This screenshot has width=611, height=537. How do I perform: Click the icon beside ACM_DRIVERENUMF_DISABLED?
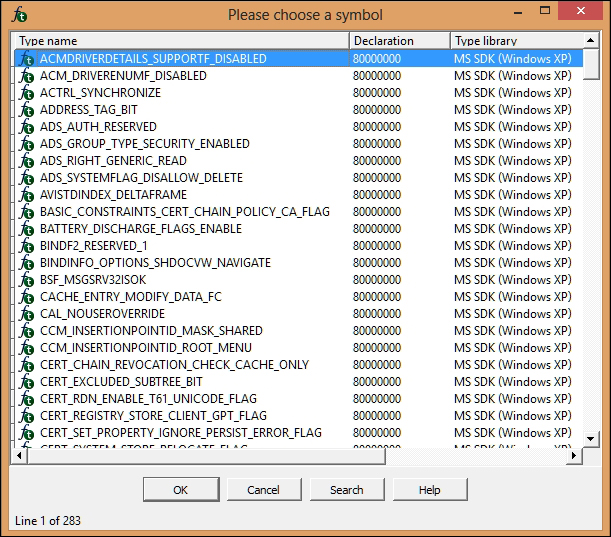[27, 76]
